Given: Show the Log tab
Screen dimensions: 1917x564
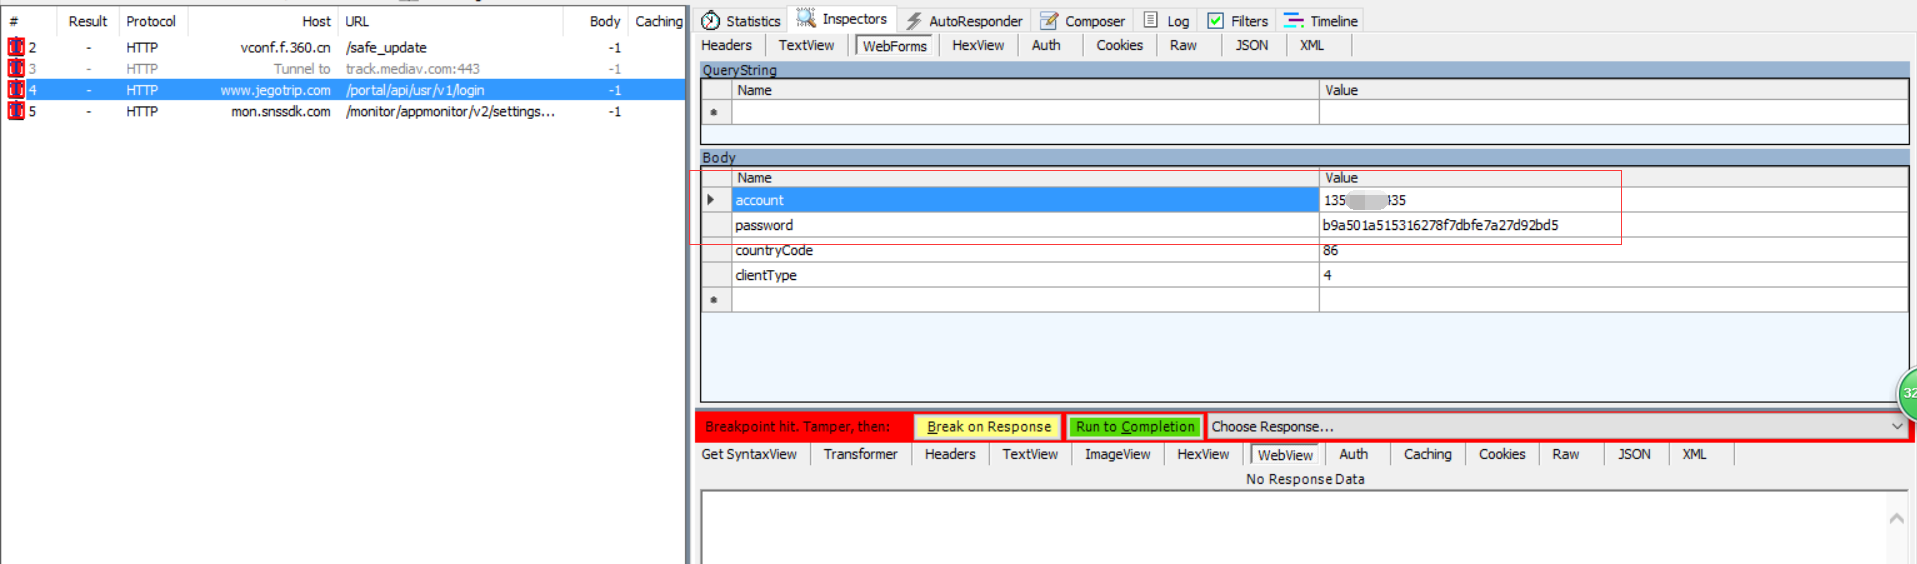Looking at the screenshot, I should (1166, 21).
